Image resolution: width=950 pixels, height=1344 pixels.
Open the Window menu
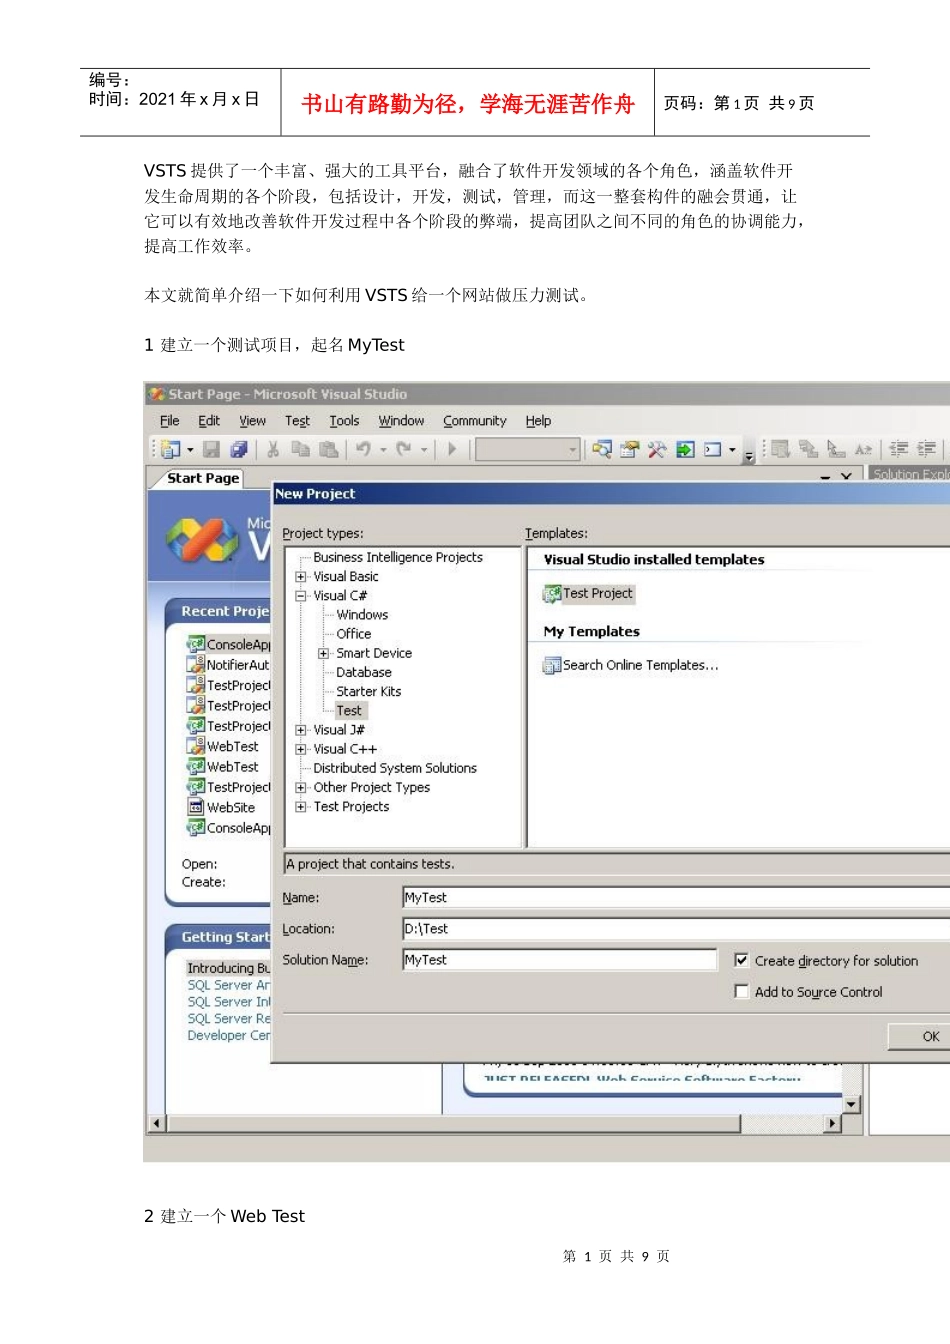[401, 421]
